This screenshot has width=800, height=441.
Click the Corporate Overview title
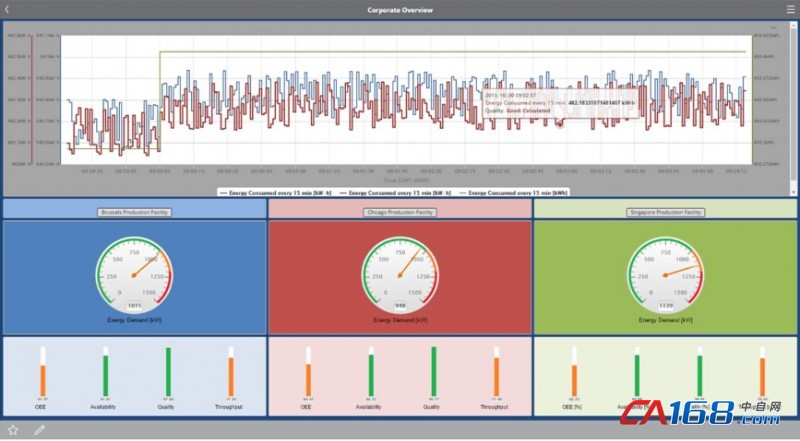pos(400,10)
